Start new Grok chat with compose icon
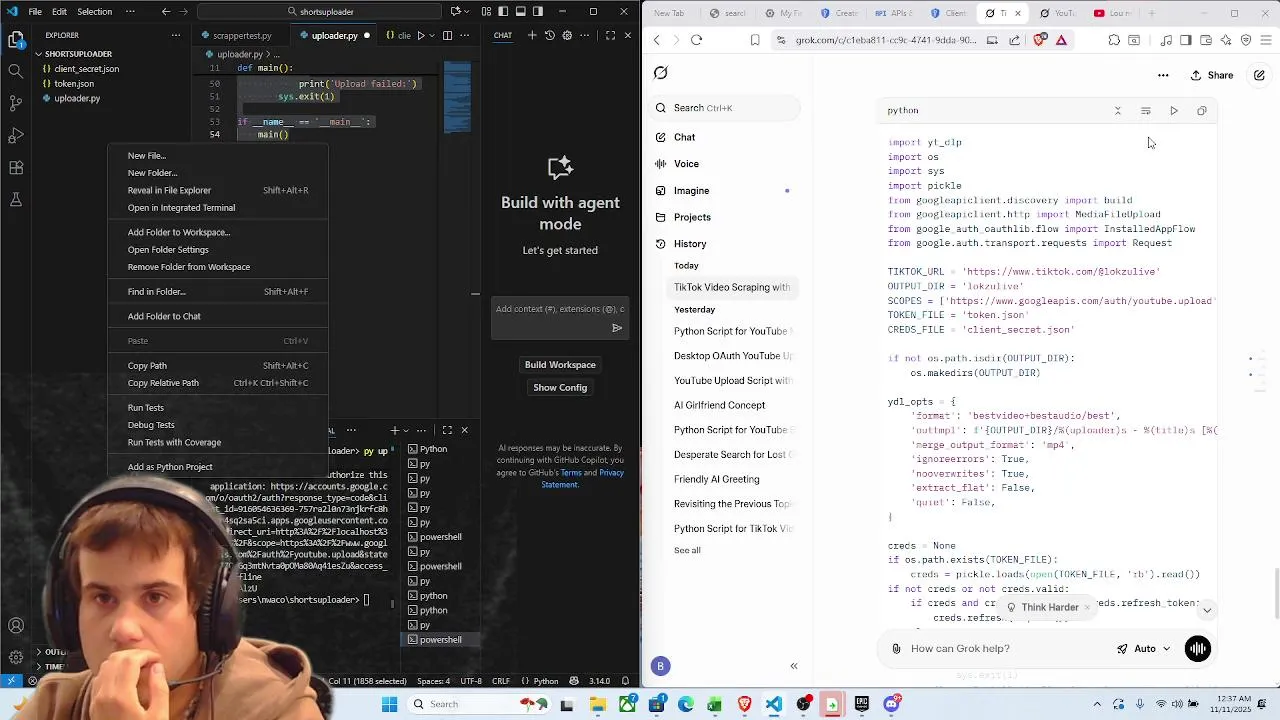Screen dimensions: 1280x720 tap(1259, 75)
